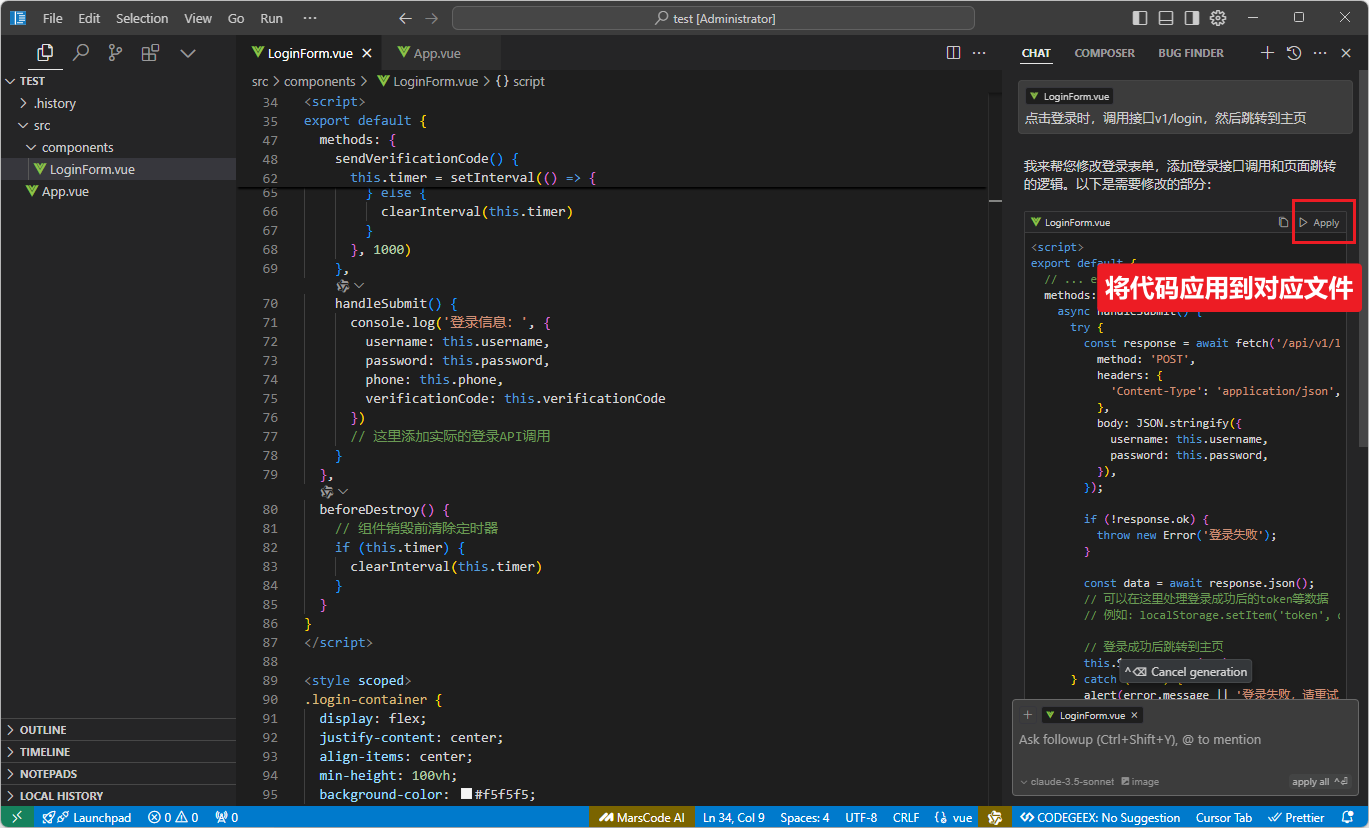
Task: Show hidden menus via title bar ellipsis
Action: click(x=310, y=18)
